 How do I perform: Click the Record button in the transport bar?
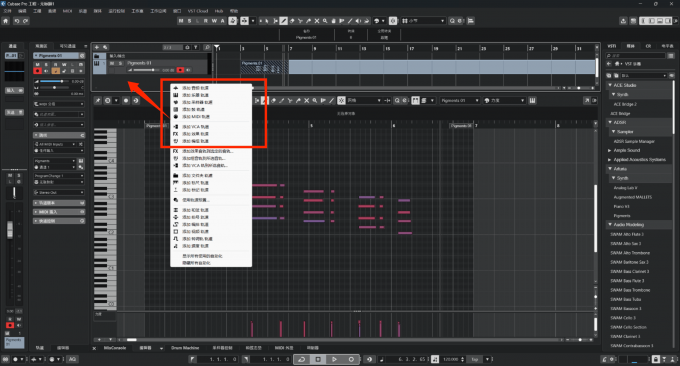pyautogui.click(x=351, y=359)
